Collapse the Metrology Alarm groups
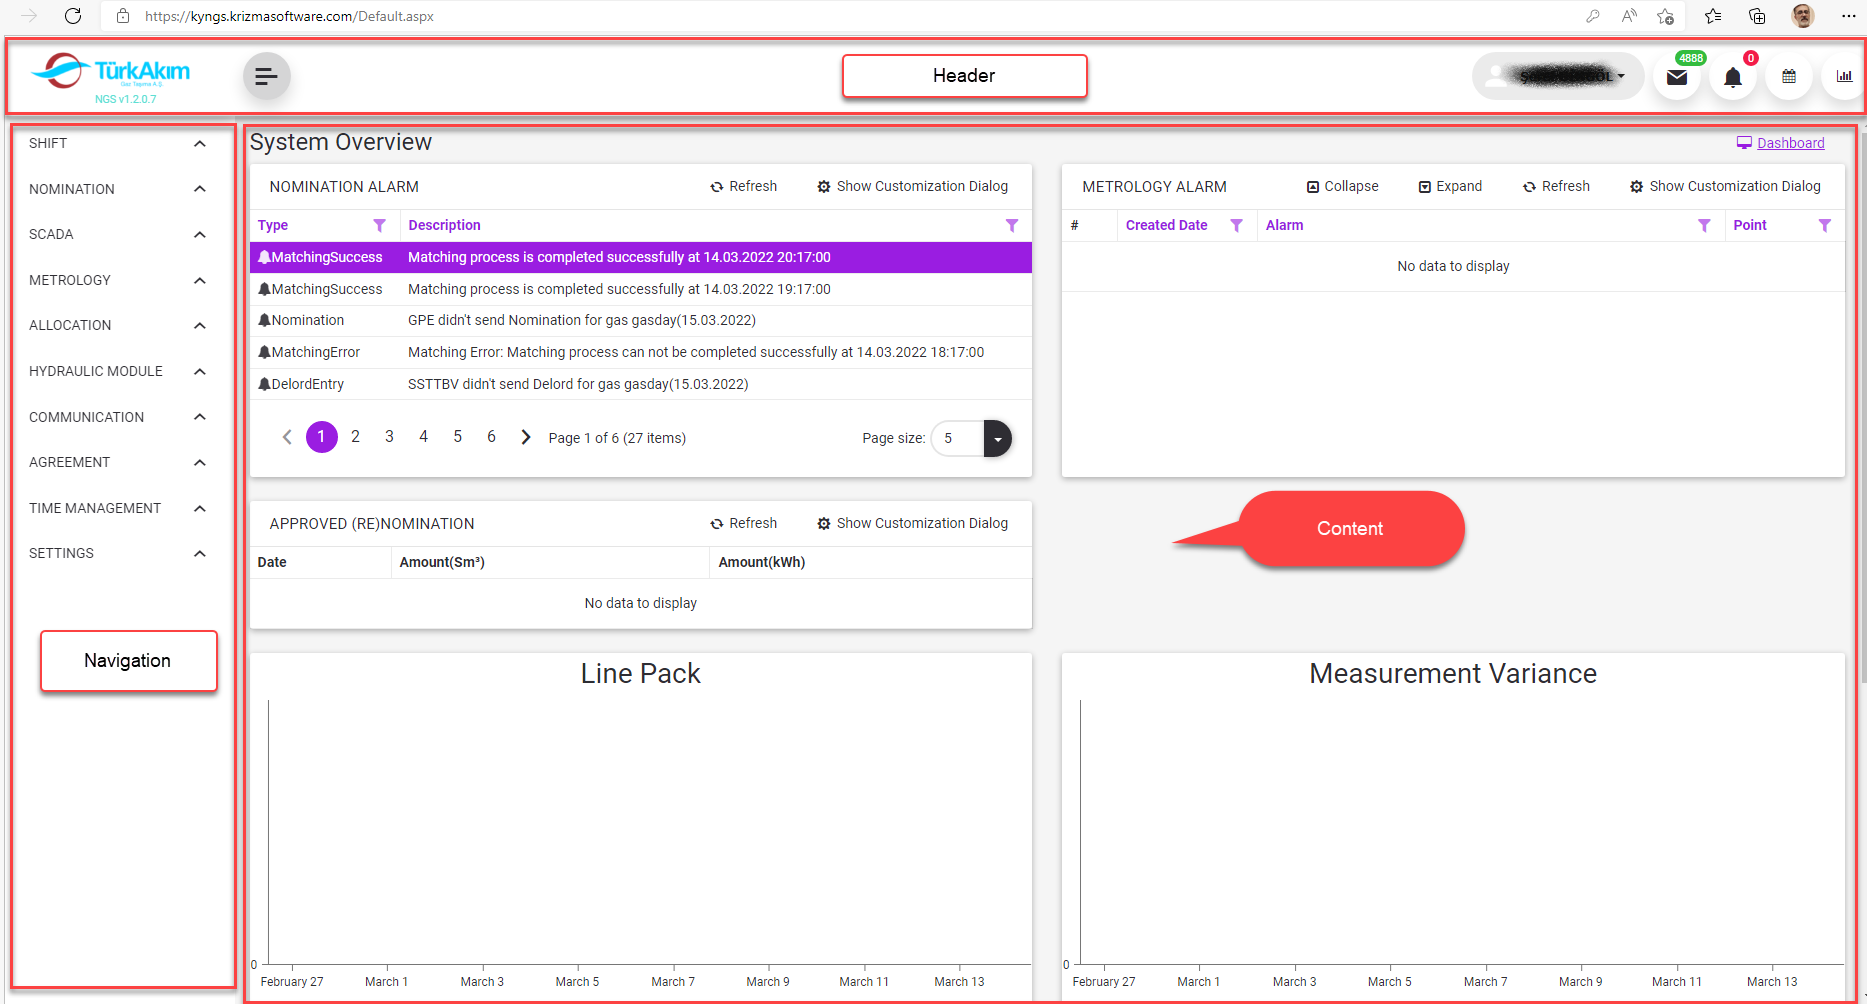 (1342, 187)
